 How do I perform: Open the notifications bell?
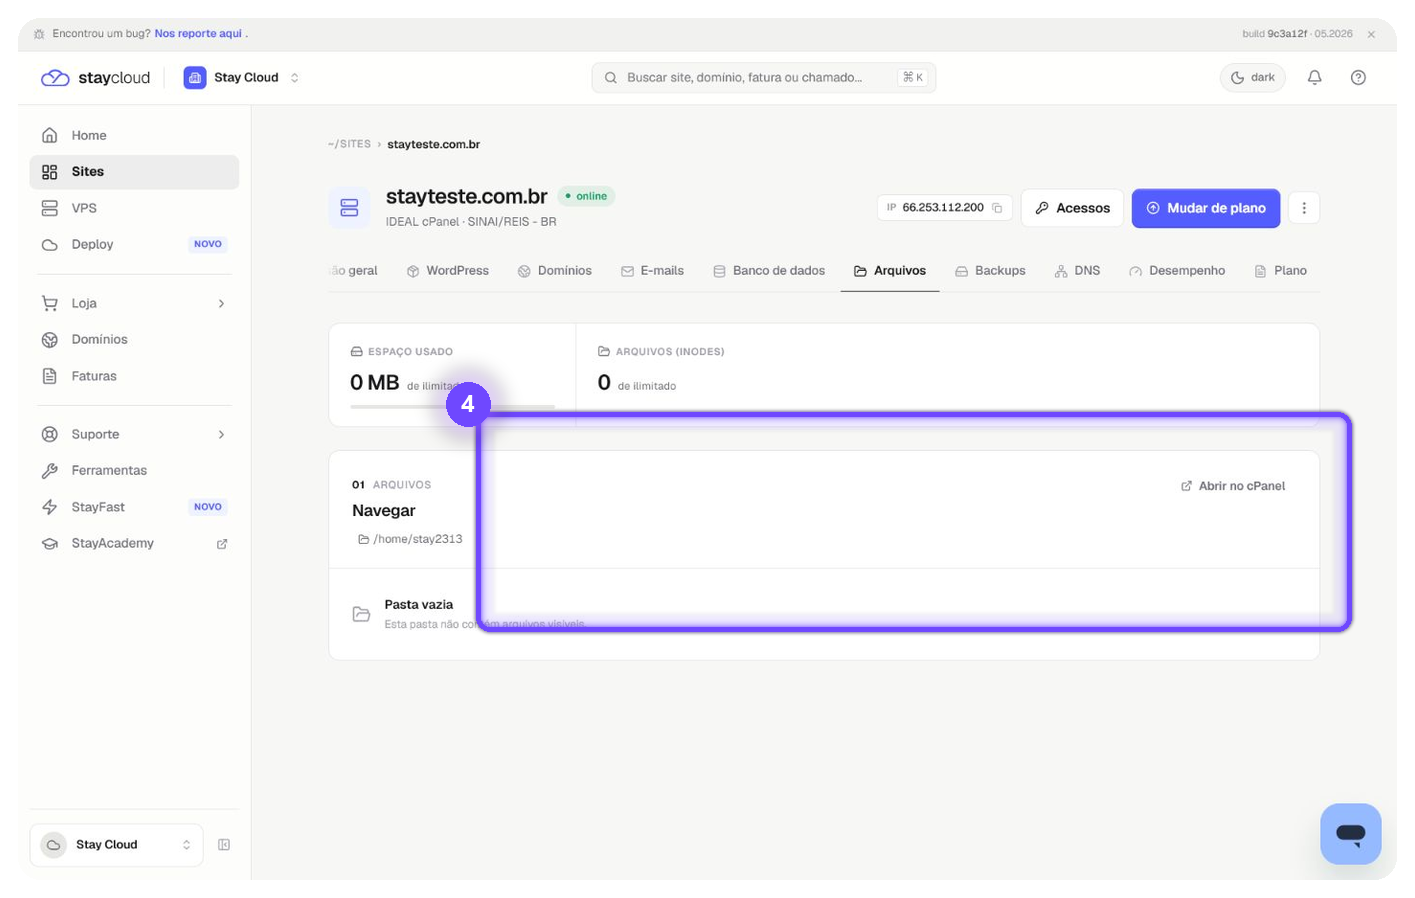tap(1314, 77)
